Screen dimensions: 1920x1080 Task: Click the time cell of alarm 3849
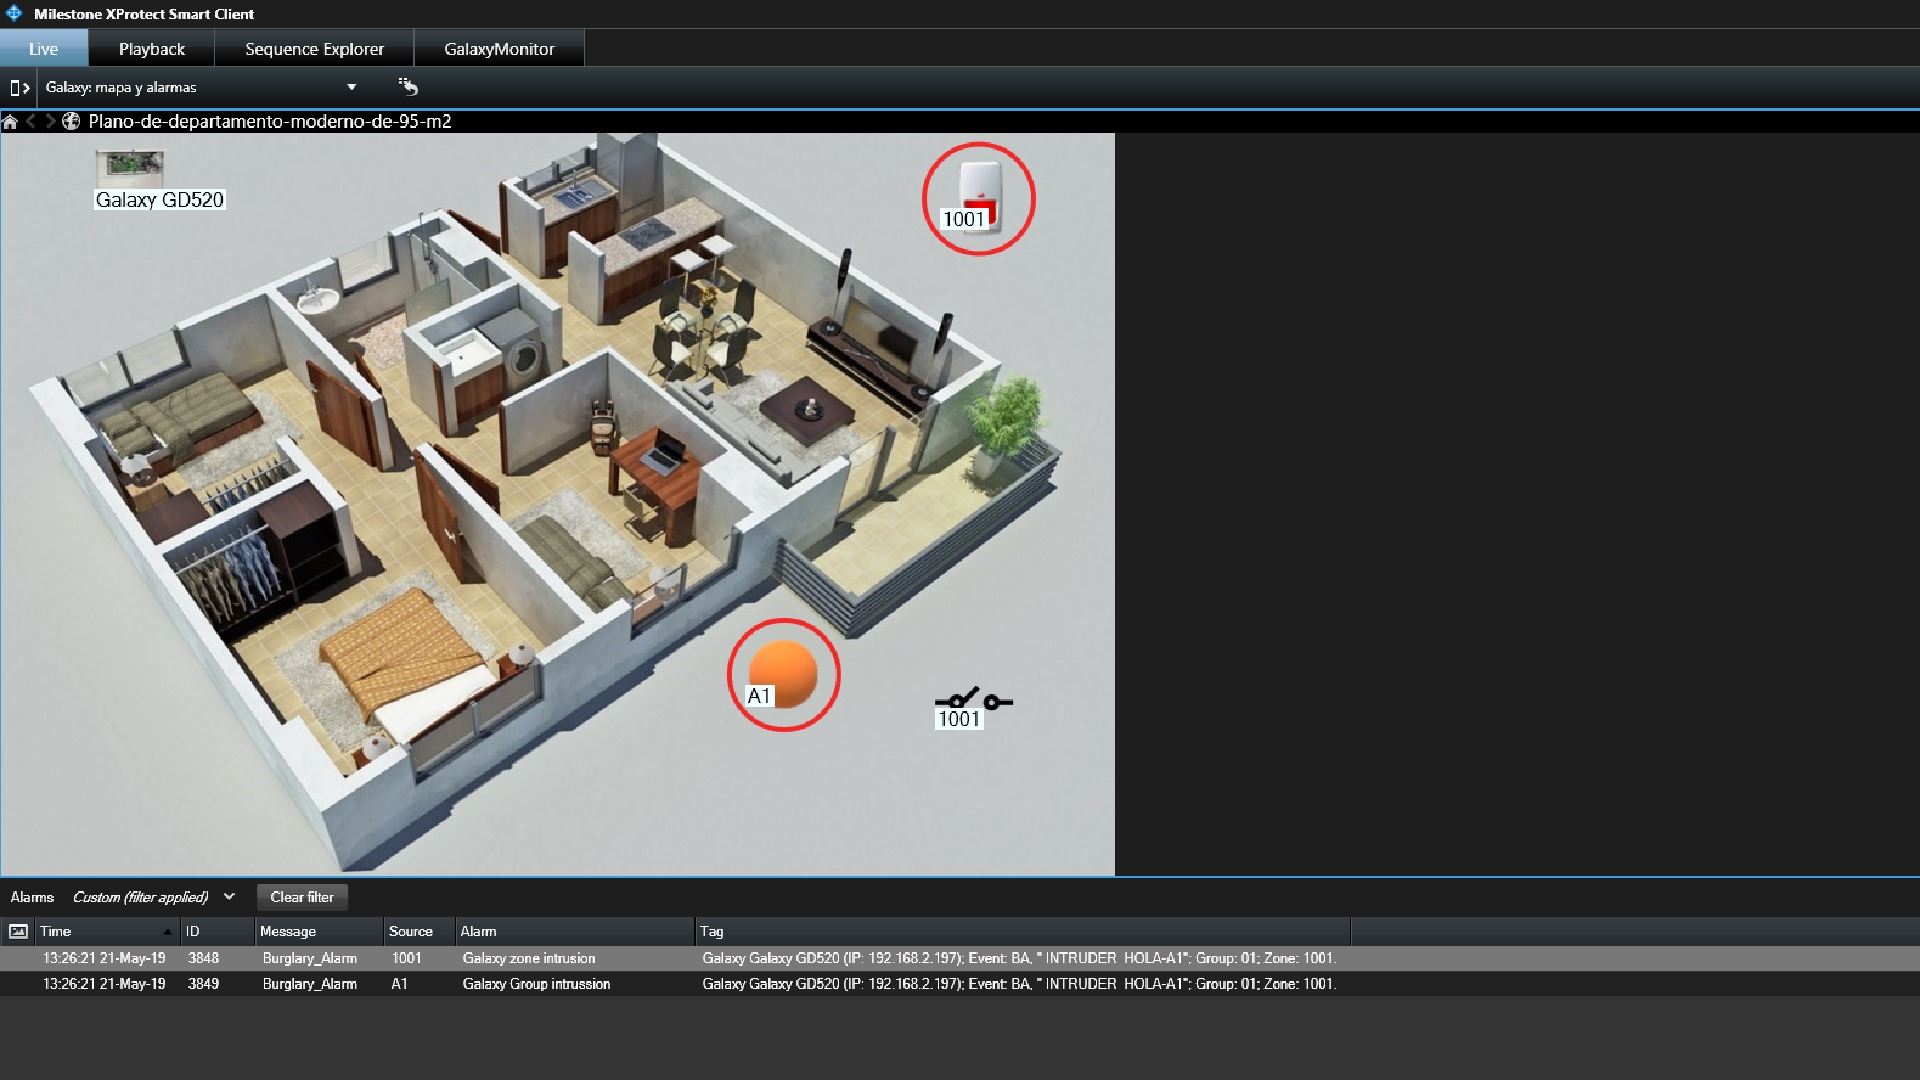[104, 984]
